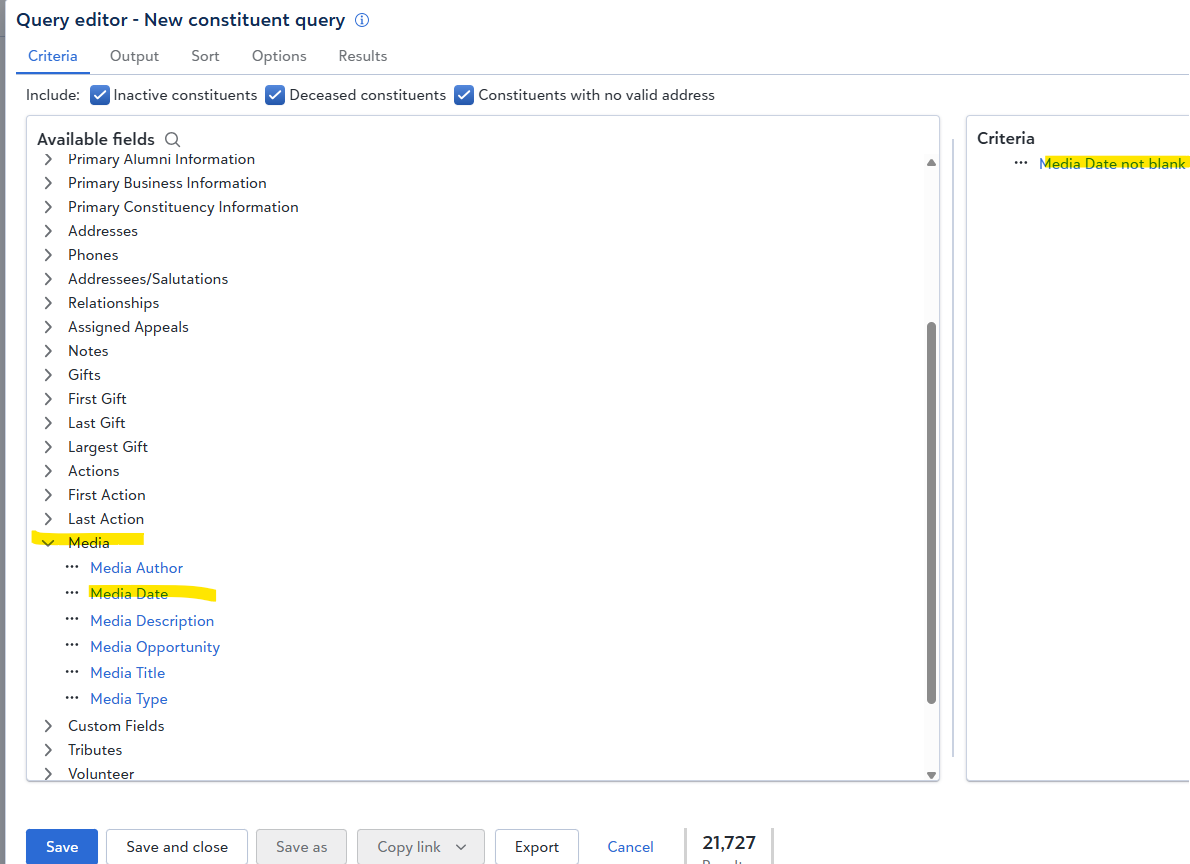
Task: Open the query editor info icon
Action: coord(362,20)
